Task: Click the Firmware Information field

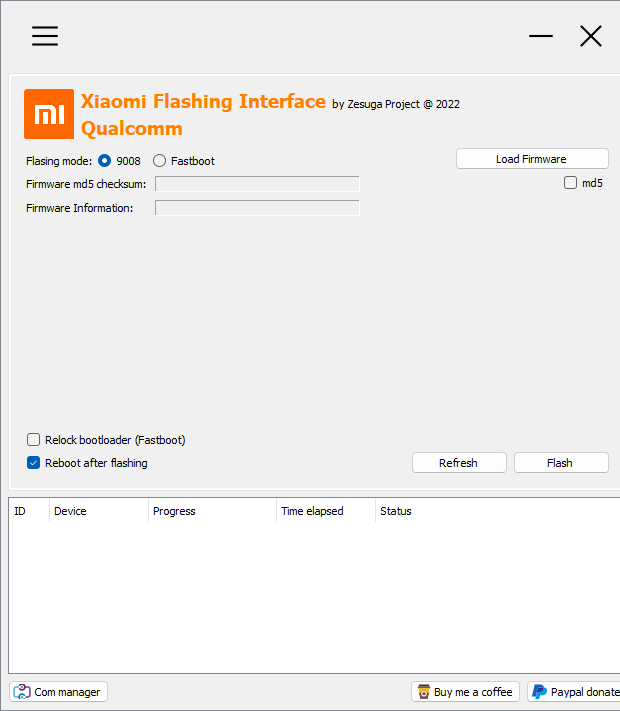Action: click(257, 208)
